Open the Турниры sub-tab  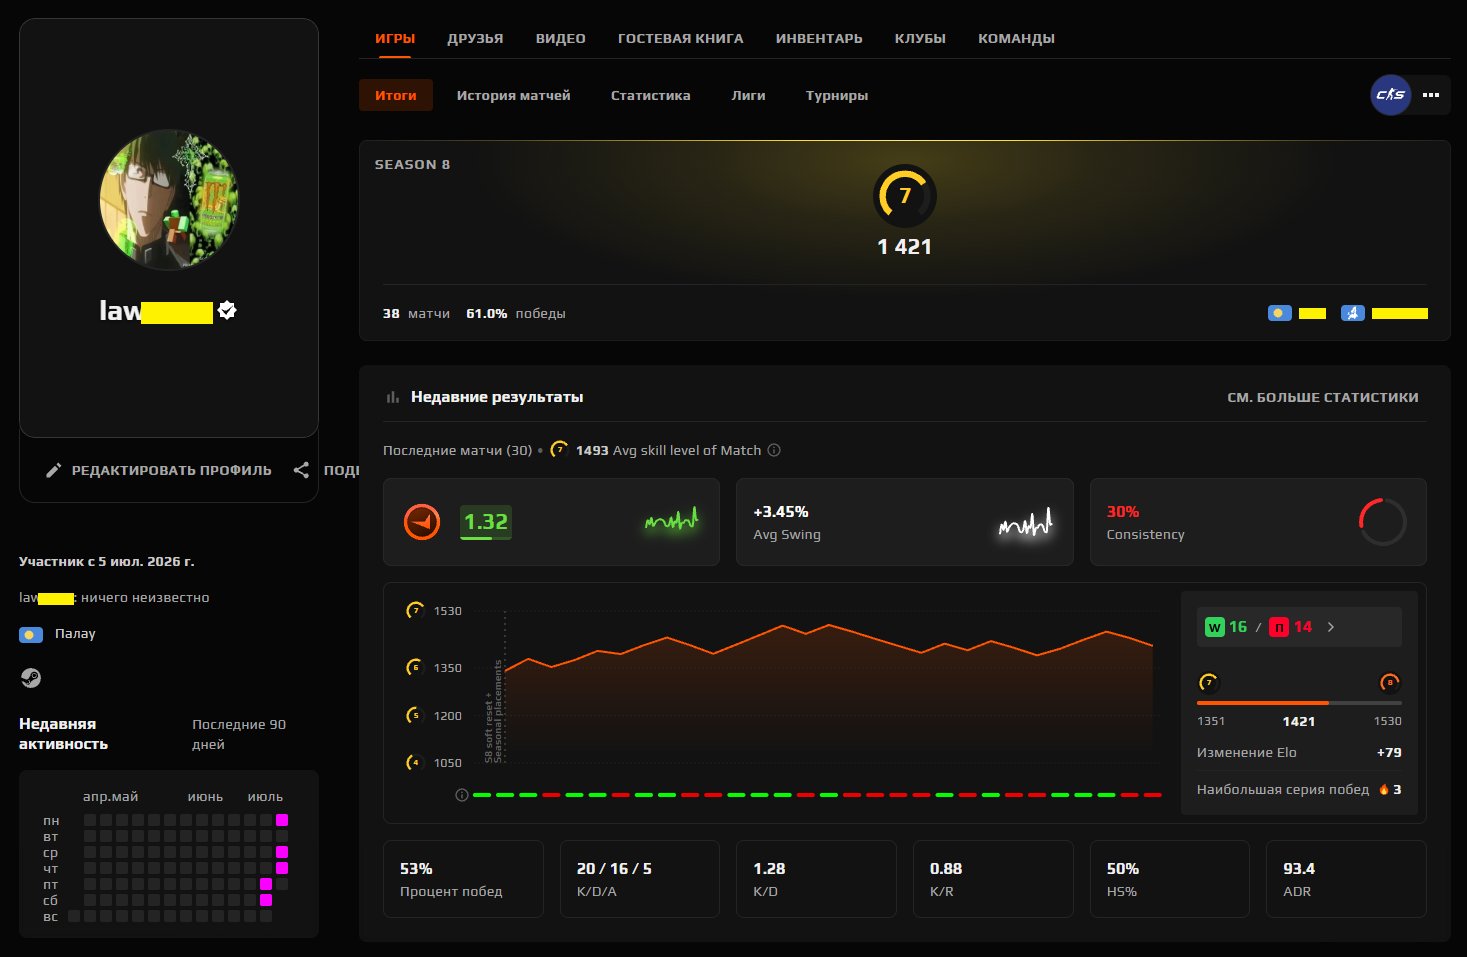coord(837,95)
